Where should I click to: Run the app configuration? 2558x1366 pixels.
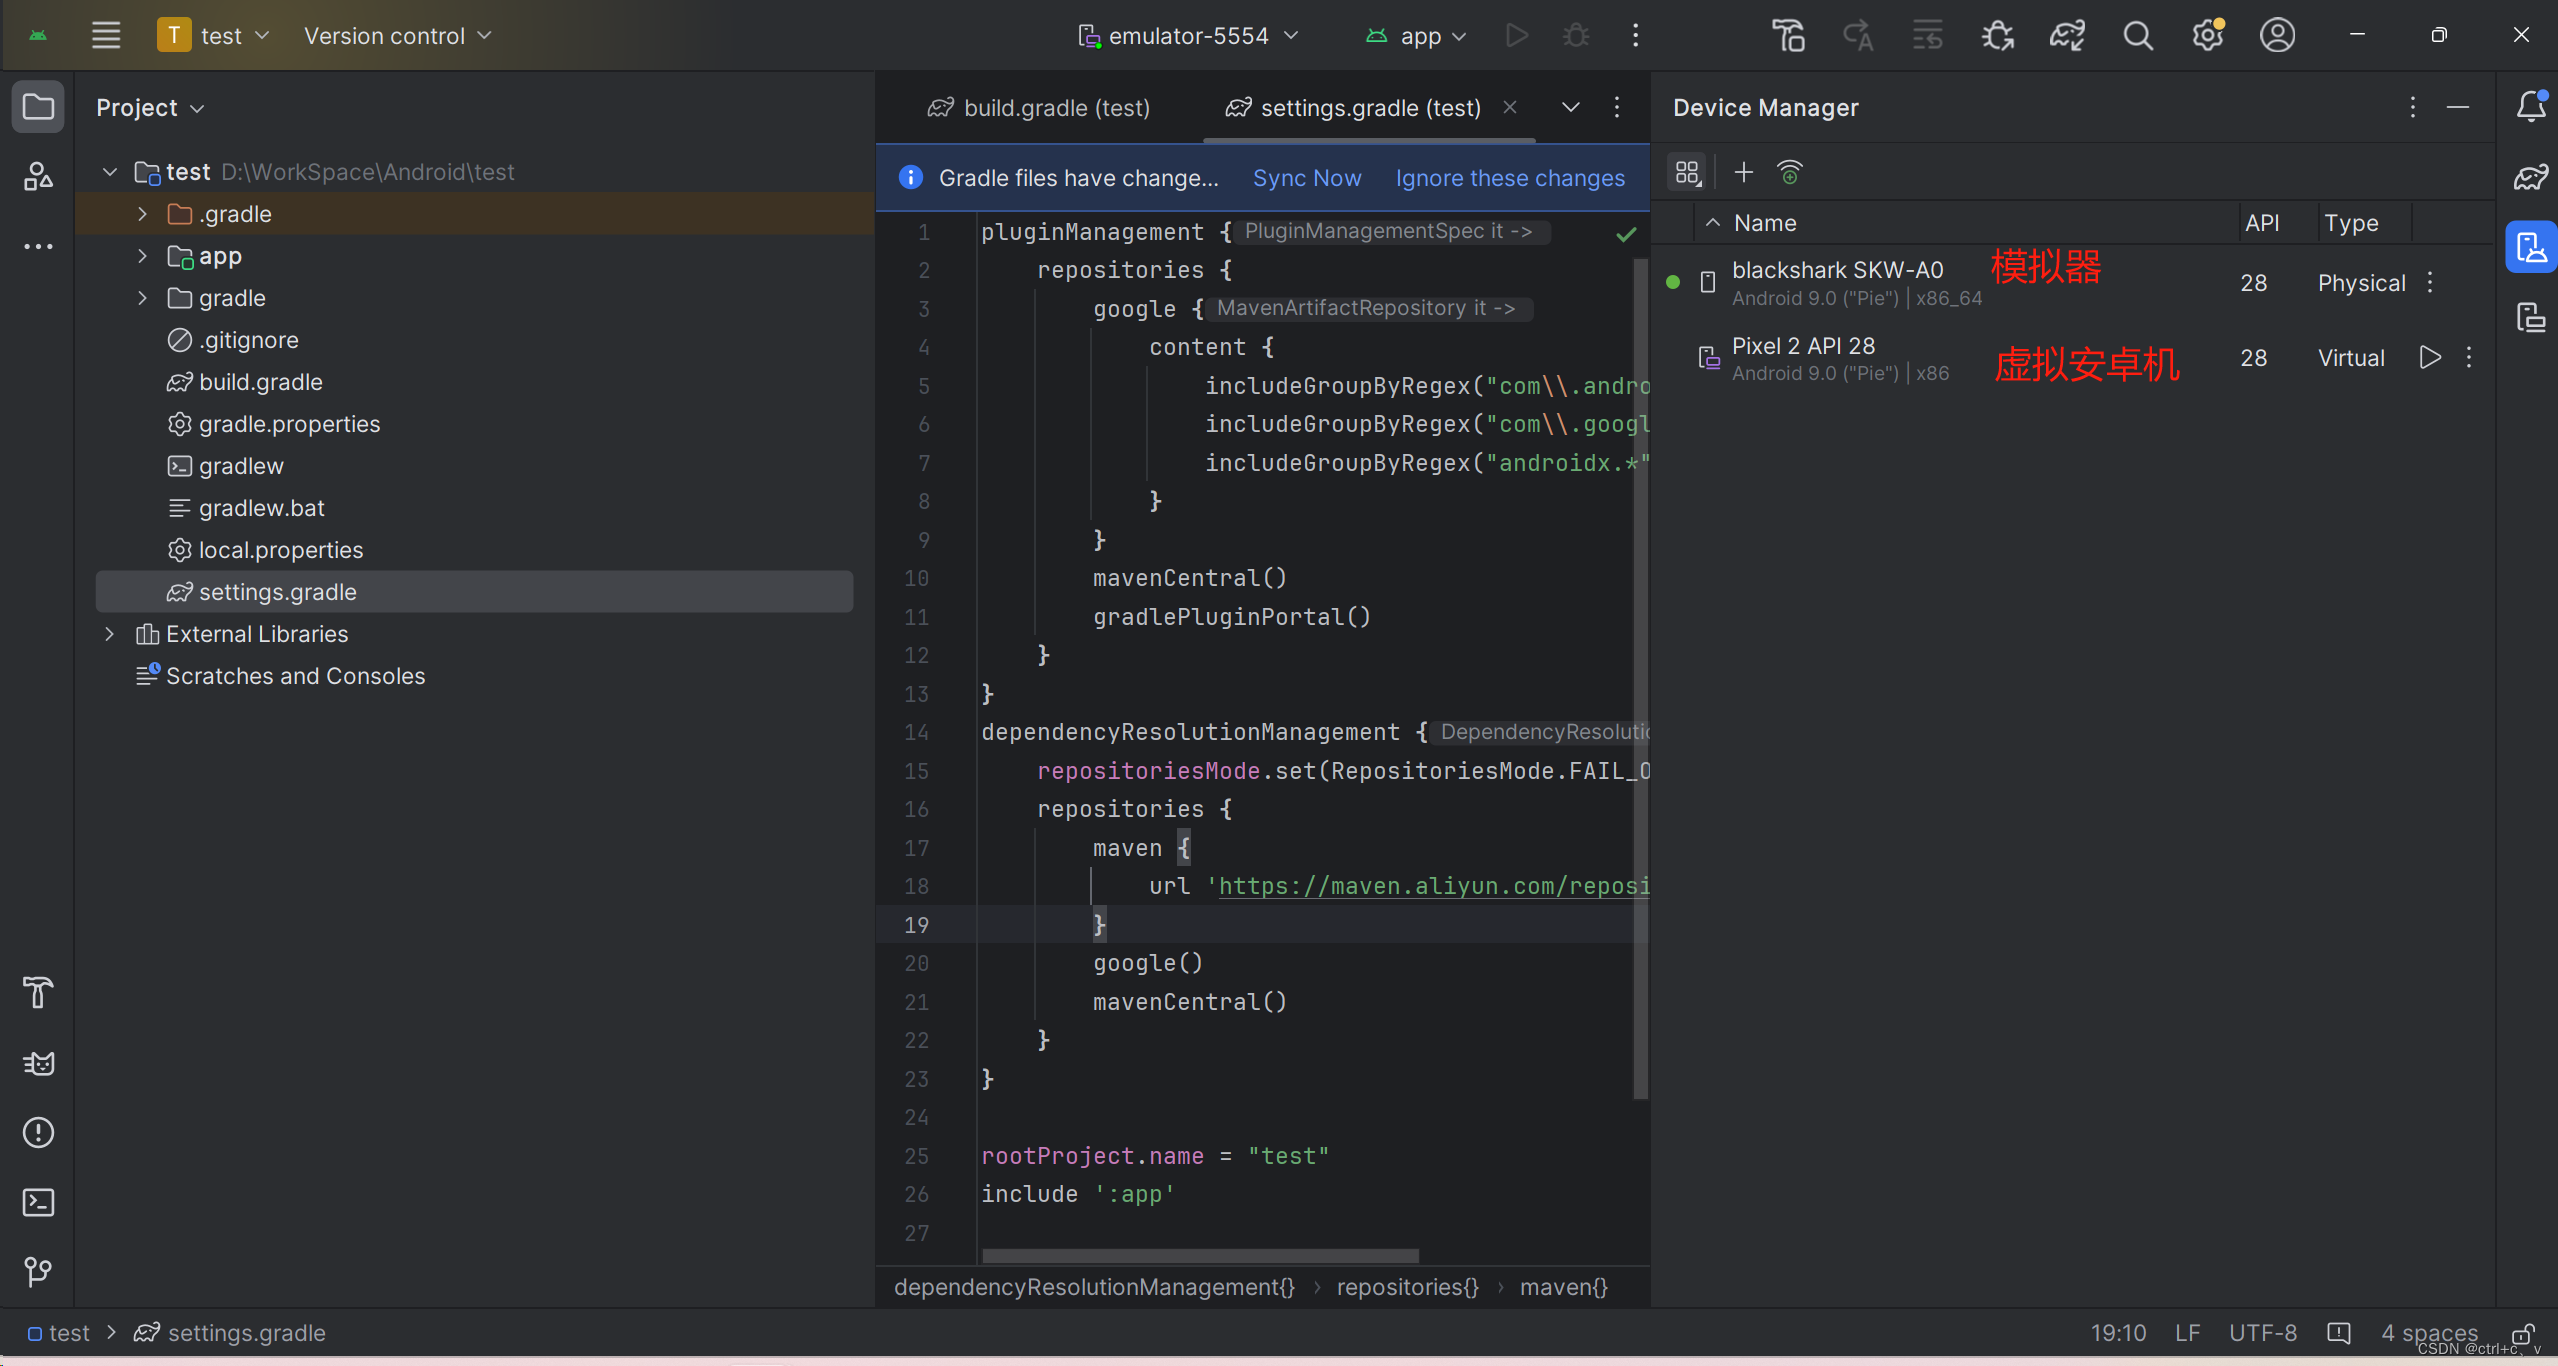tap(1516, 36)
